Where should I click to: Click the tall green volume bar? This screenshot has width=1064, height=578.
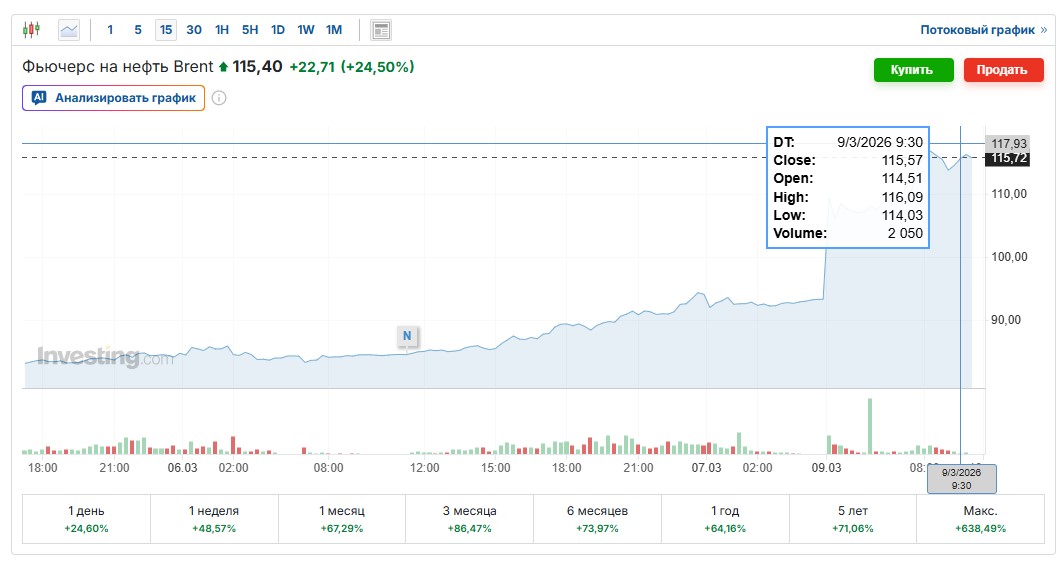coord(870,426)
